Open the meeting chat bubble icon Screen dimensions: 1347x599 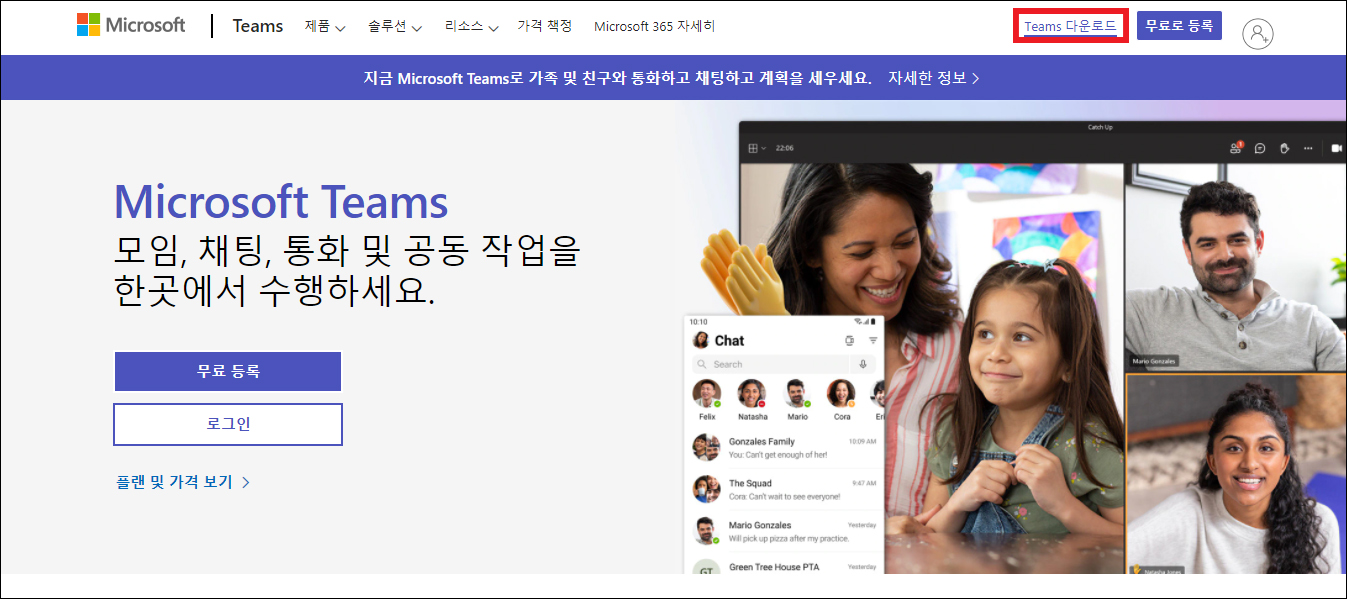point(1260,148)
